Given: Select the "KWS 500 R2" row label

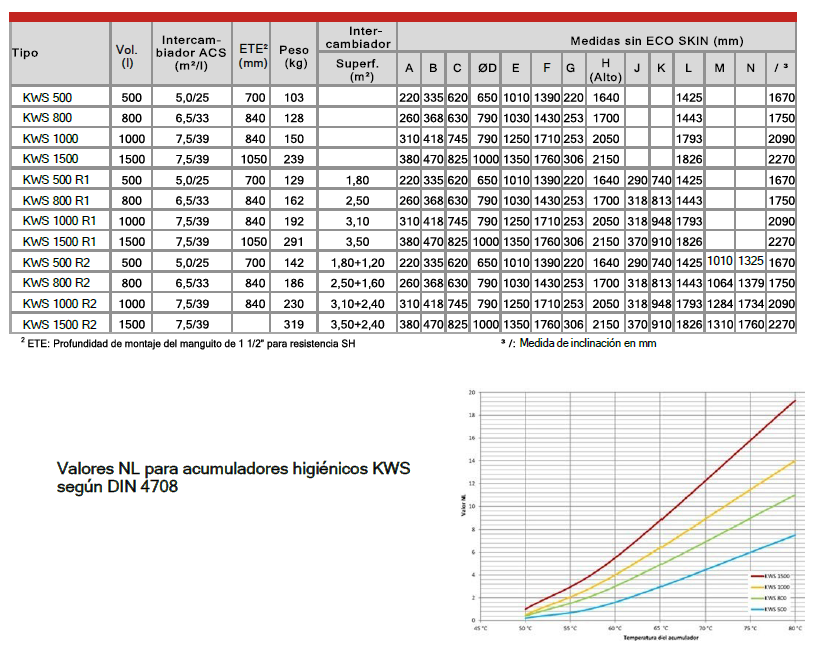Looking at the screenshot, I should (x=58, y=262).
